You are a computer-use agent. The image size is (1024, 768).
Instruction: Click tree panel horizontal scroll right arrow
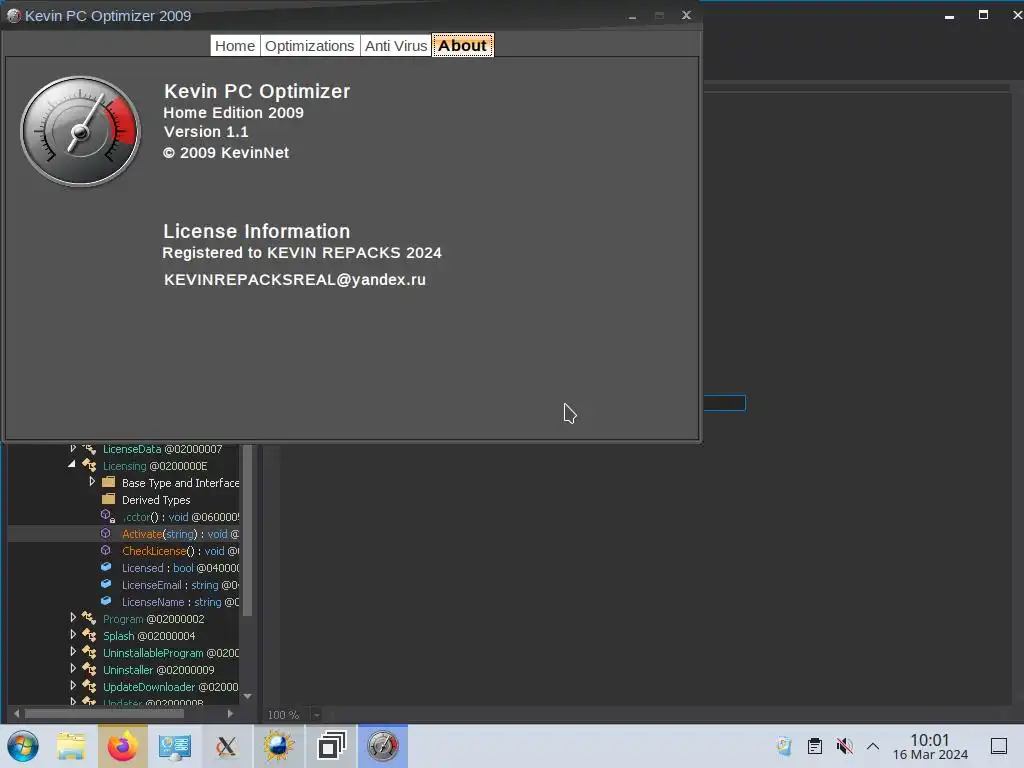click(230, 714)
